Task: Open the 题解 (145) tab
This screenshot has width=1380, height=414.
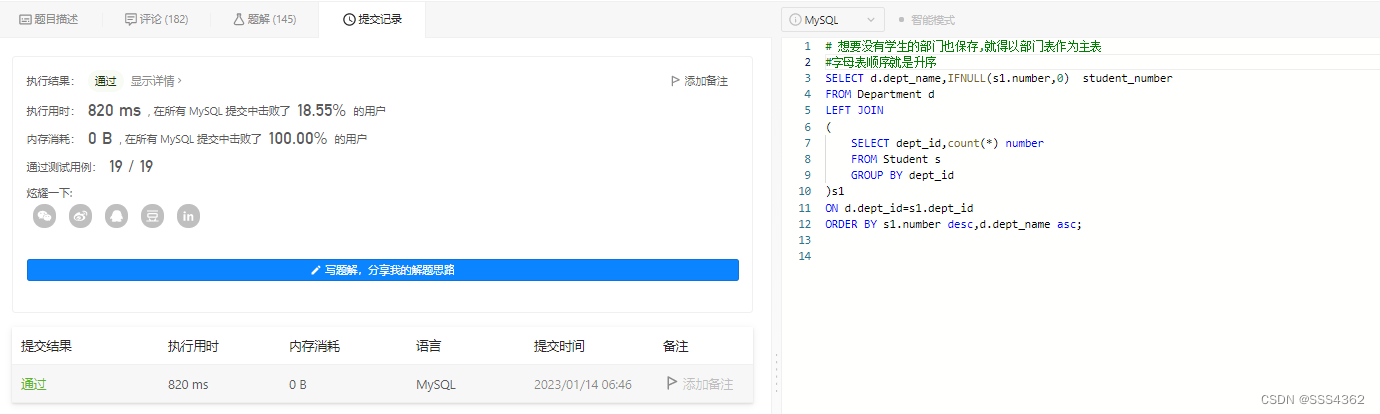Action: tap(264, 19)
